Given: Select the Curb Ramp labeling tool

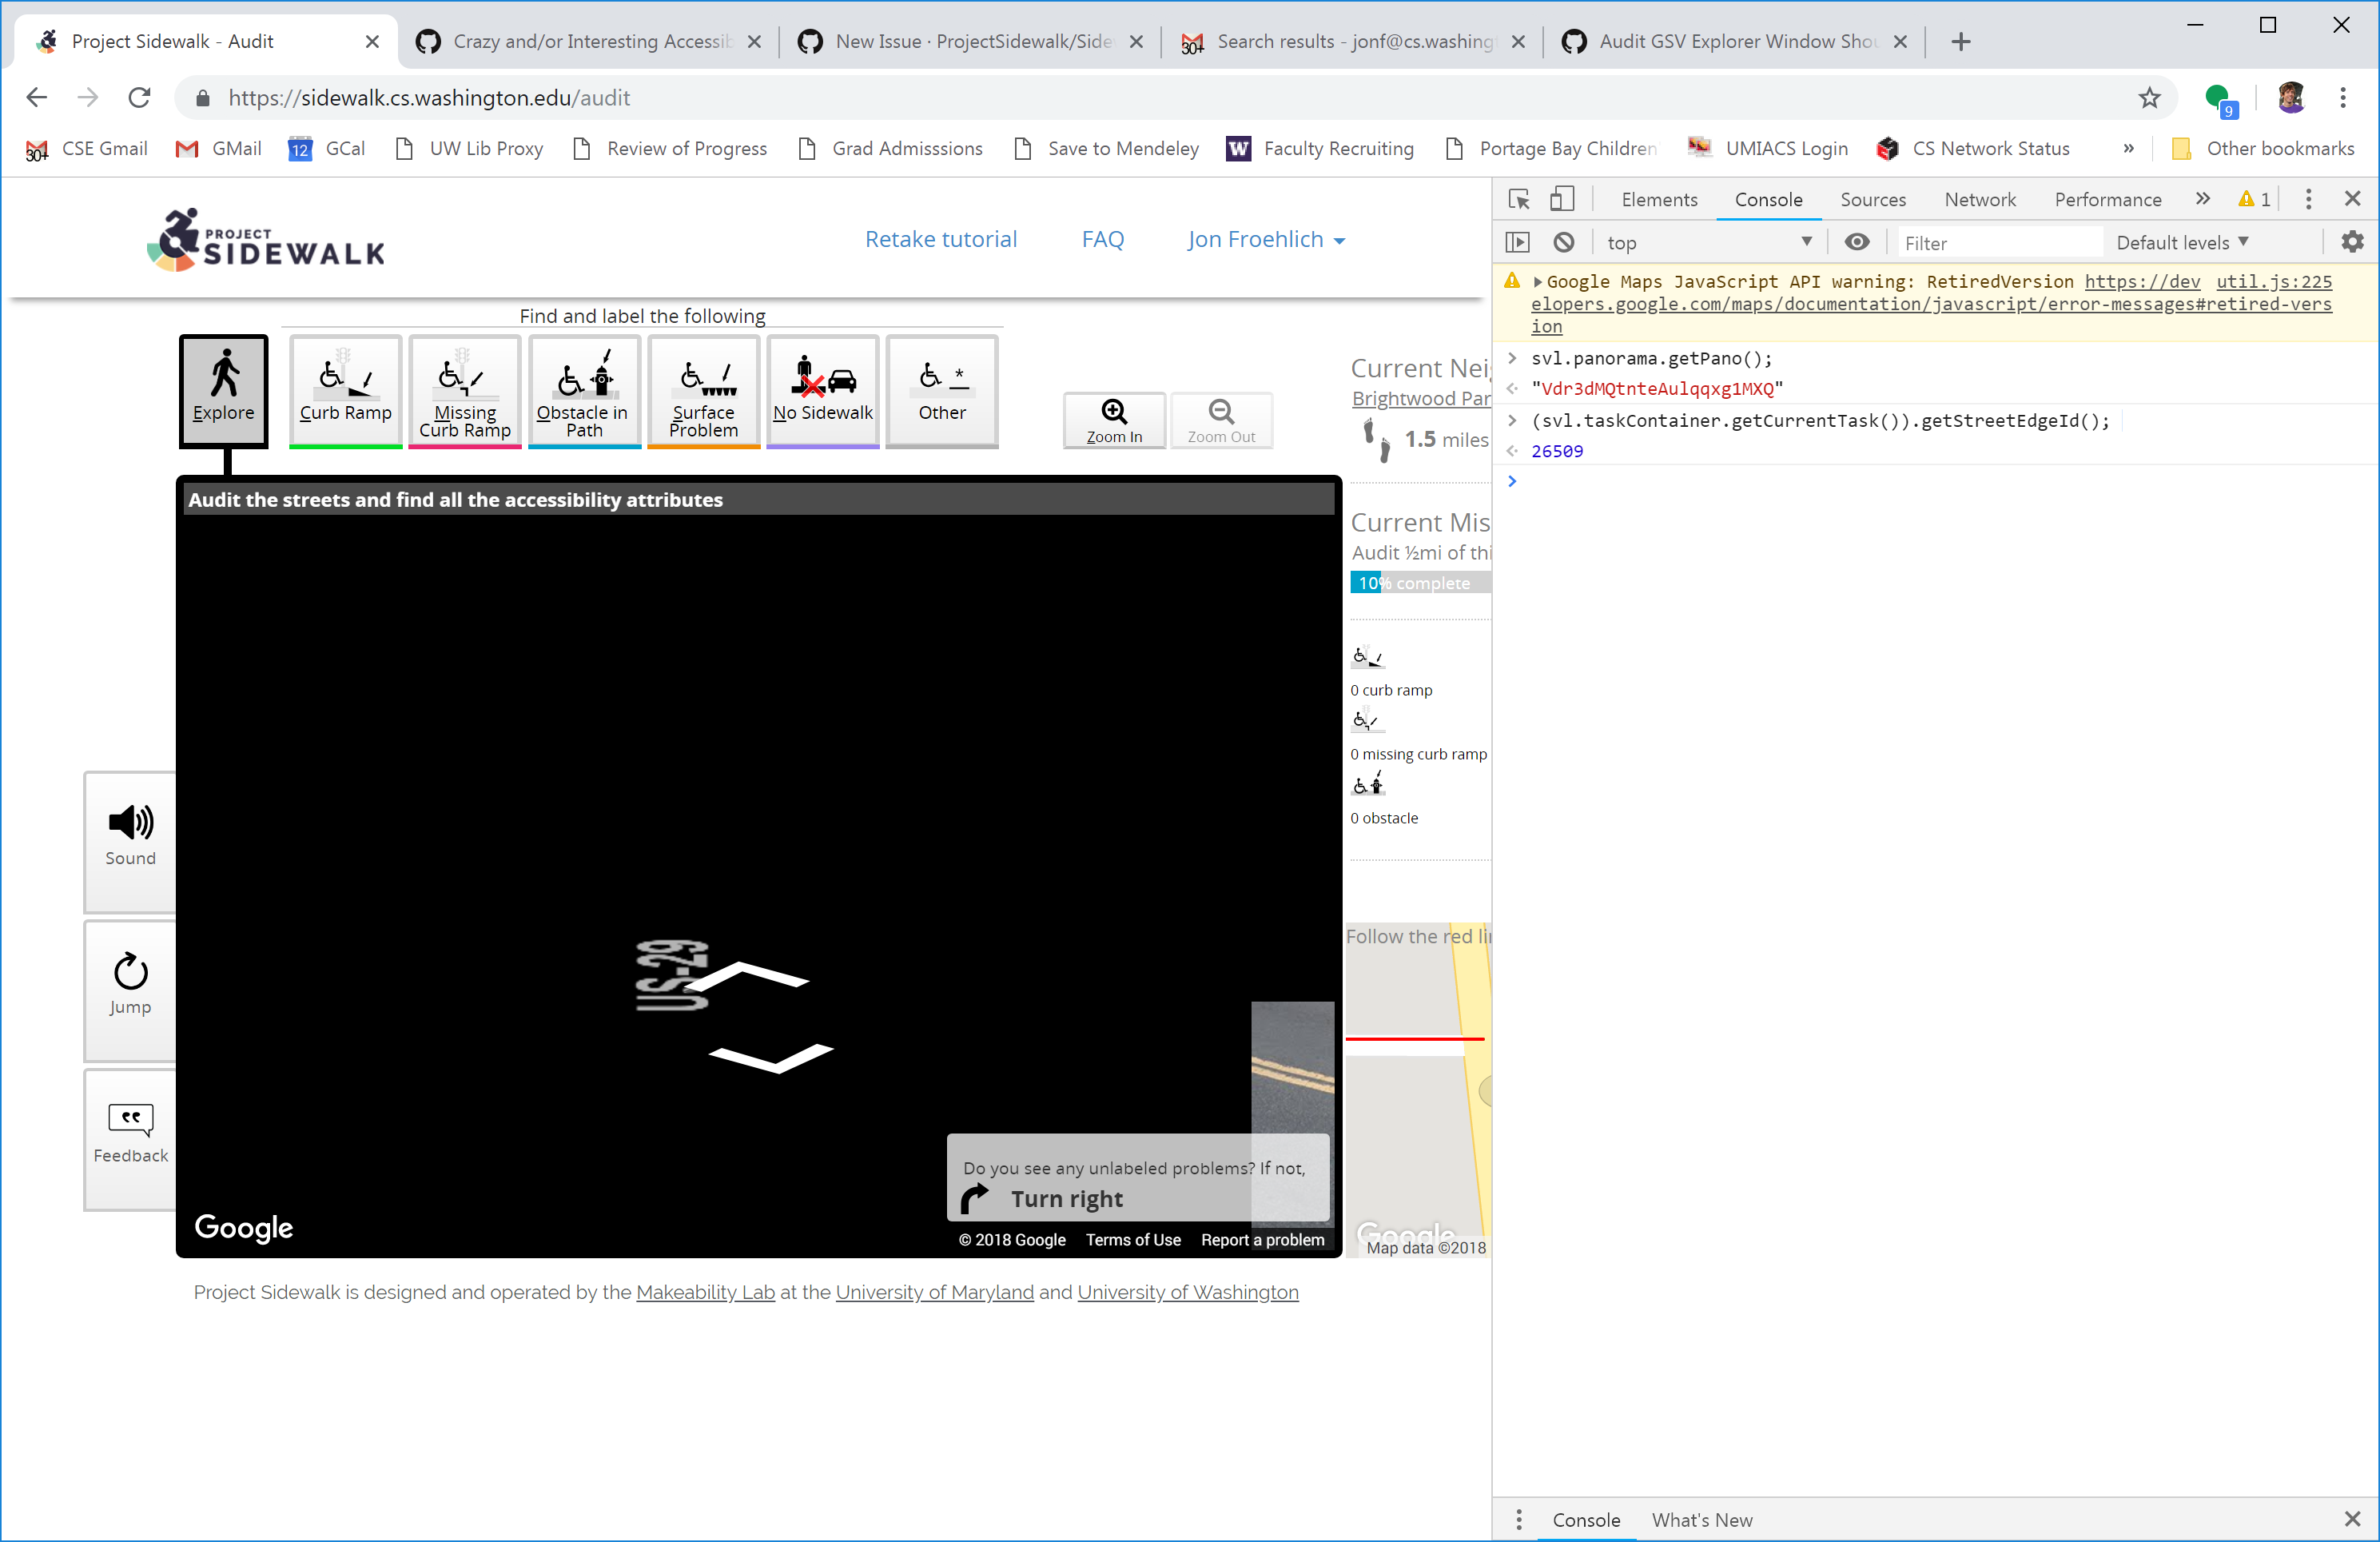Looking at the screenshot, I should click(x=344, y=391).
